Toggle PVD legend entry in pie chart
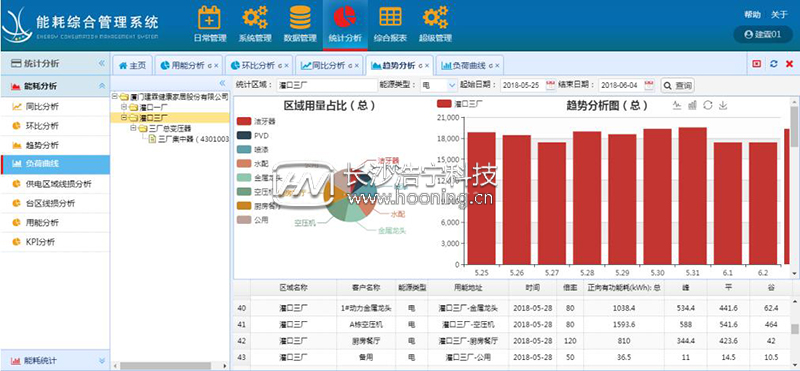 point(253,135)
